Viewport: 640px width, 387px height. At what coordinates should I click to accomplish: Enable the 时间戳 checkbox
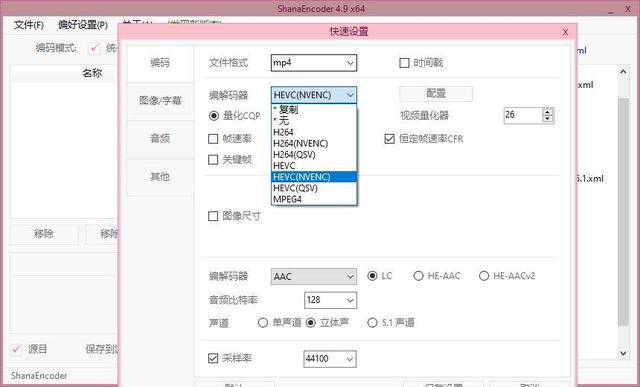coord(404,63)
